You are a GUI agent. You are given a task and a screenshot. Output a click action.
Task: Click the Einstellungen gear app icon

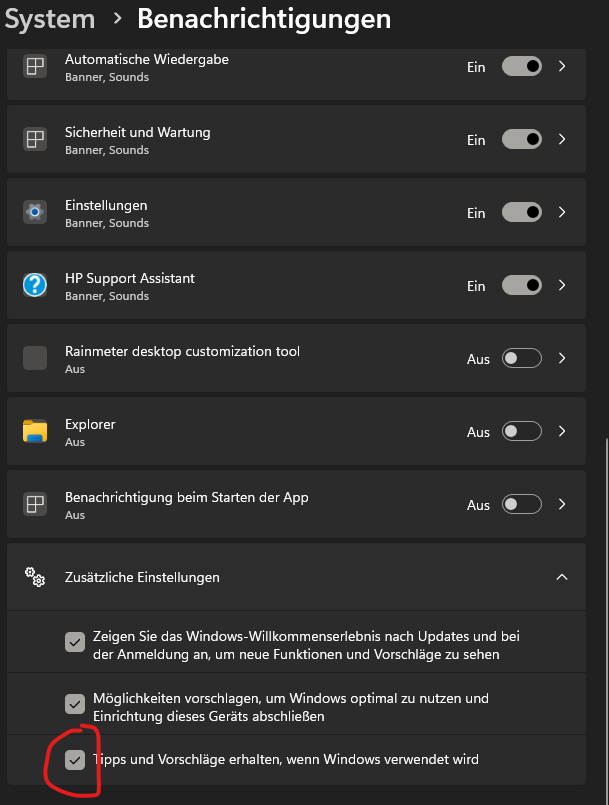[32, 213]
